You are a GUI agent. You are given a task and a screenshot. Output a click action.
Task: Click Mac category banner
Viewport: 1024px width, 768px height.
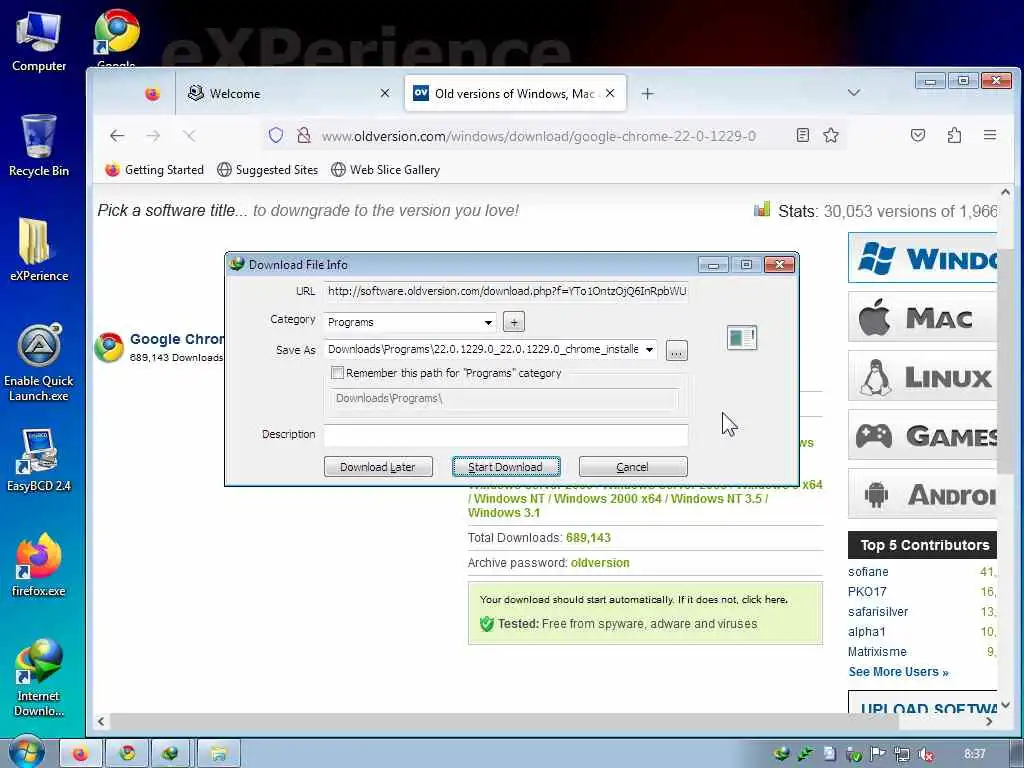tap(922, 317)
